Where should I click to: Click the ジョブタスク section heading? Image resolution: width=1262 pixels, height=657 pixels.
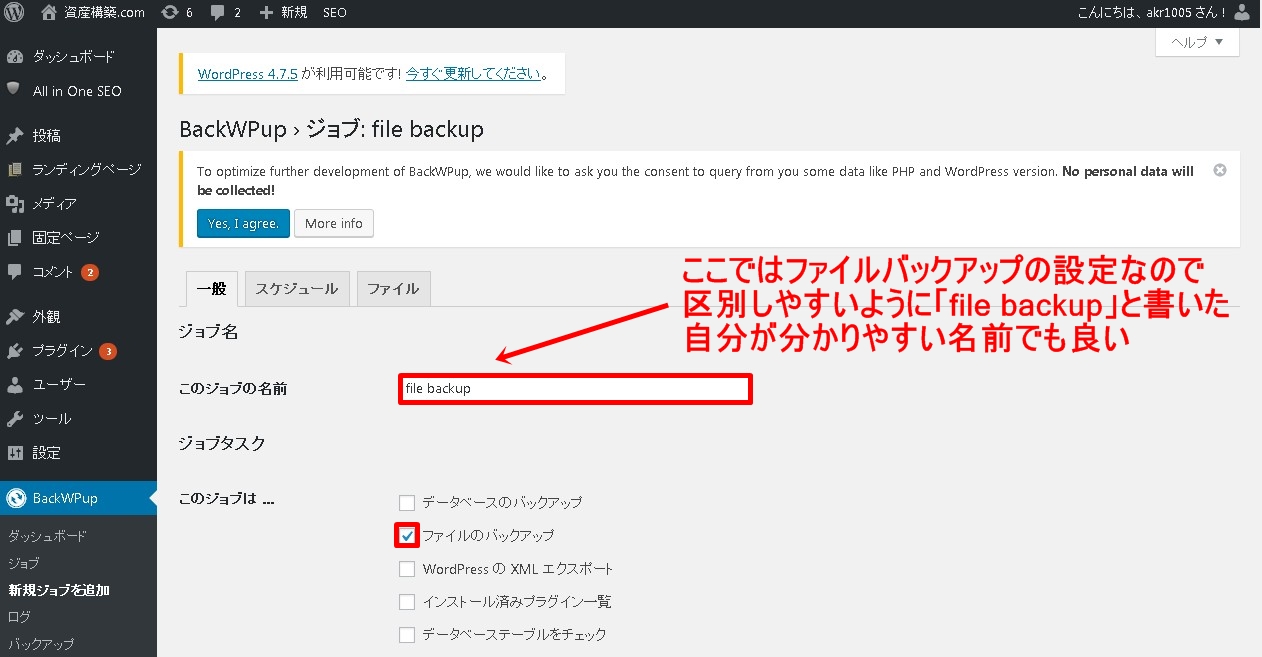[x=222, y=443]
